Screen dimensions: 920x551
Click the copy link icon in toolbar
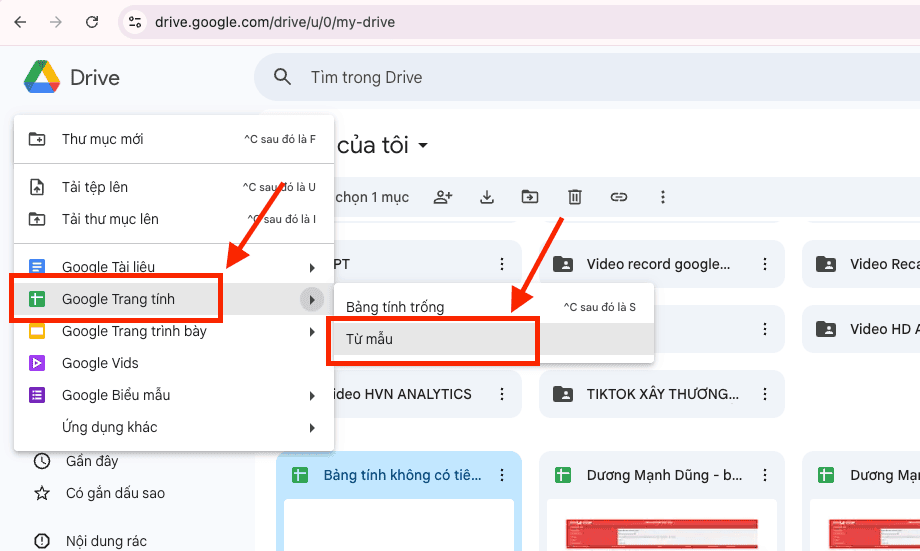(x=618, y=197)
